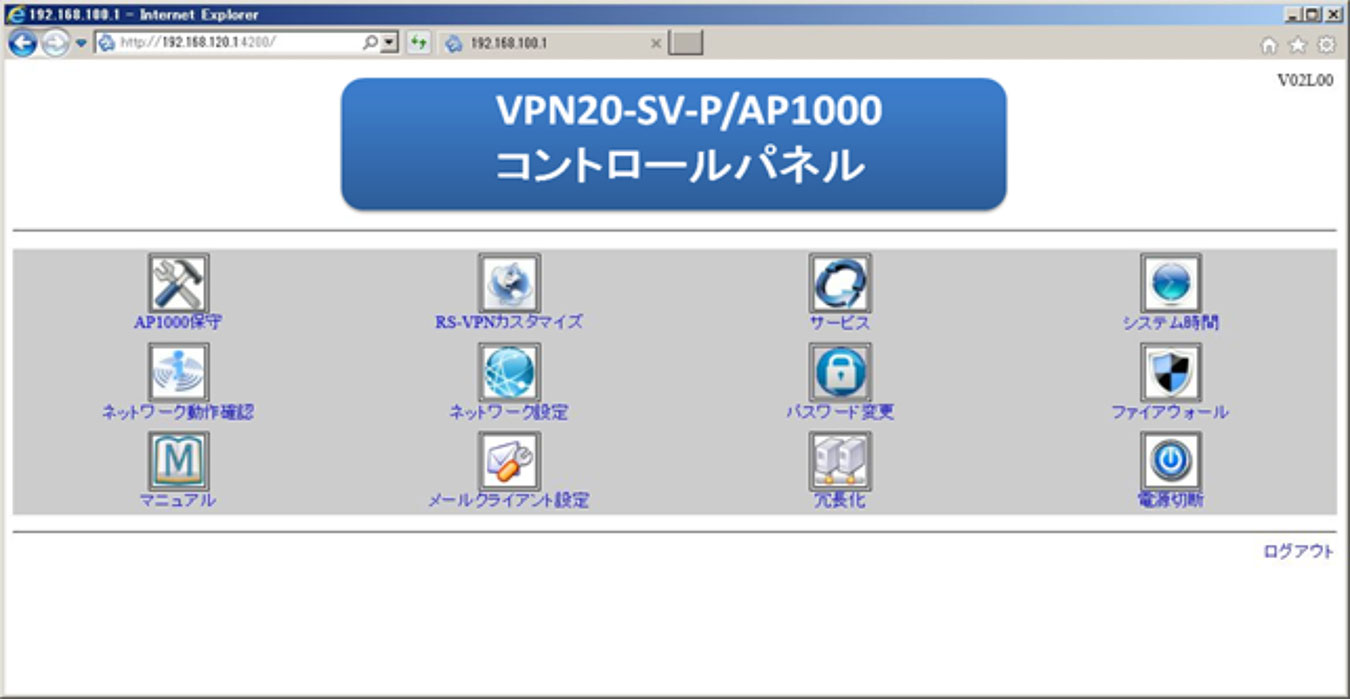Open the RS-VPNカスタマイズ icon
The width and height of the screenshot is (1350, 699).
(x=509, y=283)
